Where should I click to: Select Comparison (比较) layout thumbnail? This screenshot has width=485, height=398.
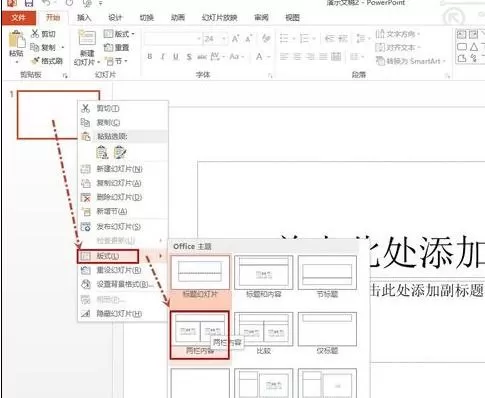pyautogui.click(x=263, y=333)
